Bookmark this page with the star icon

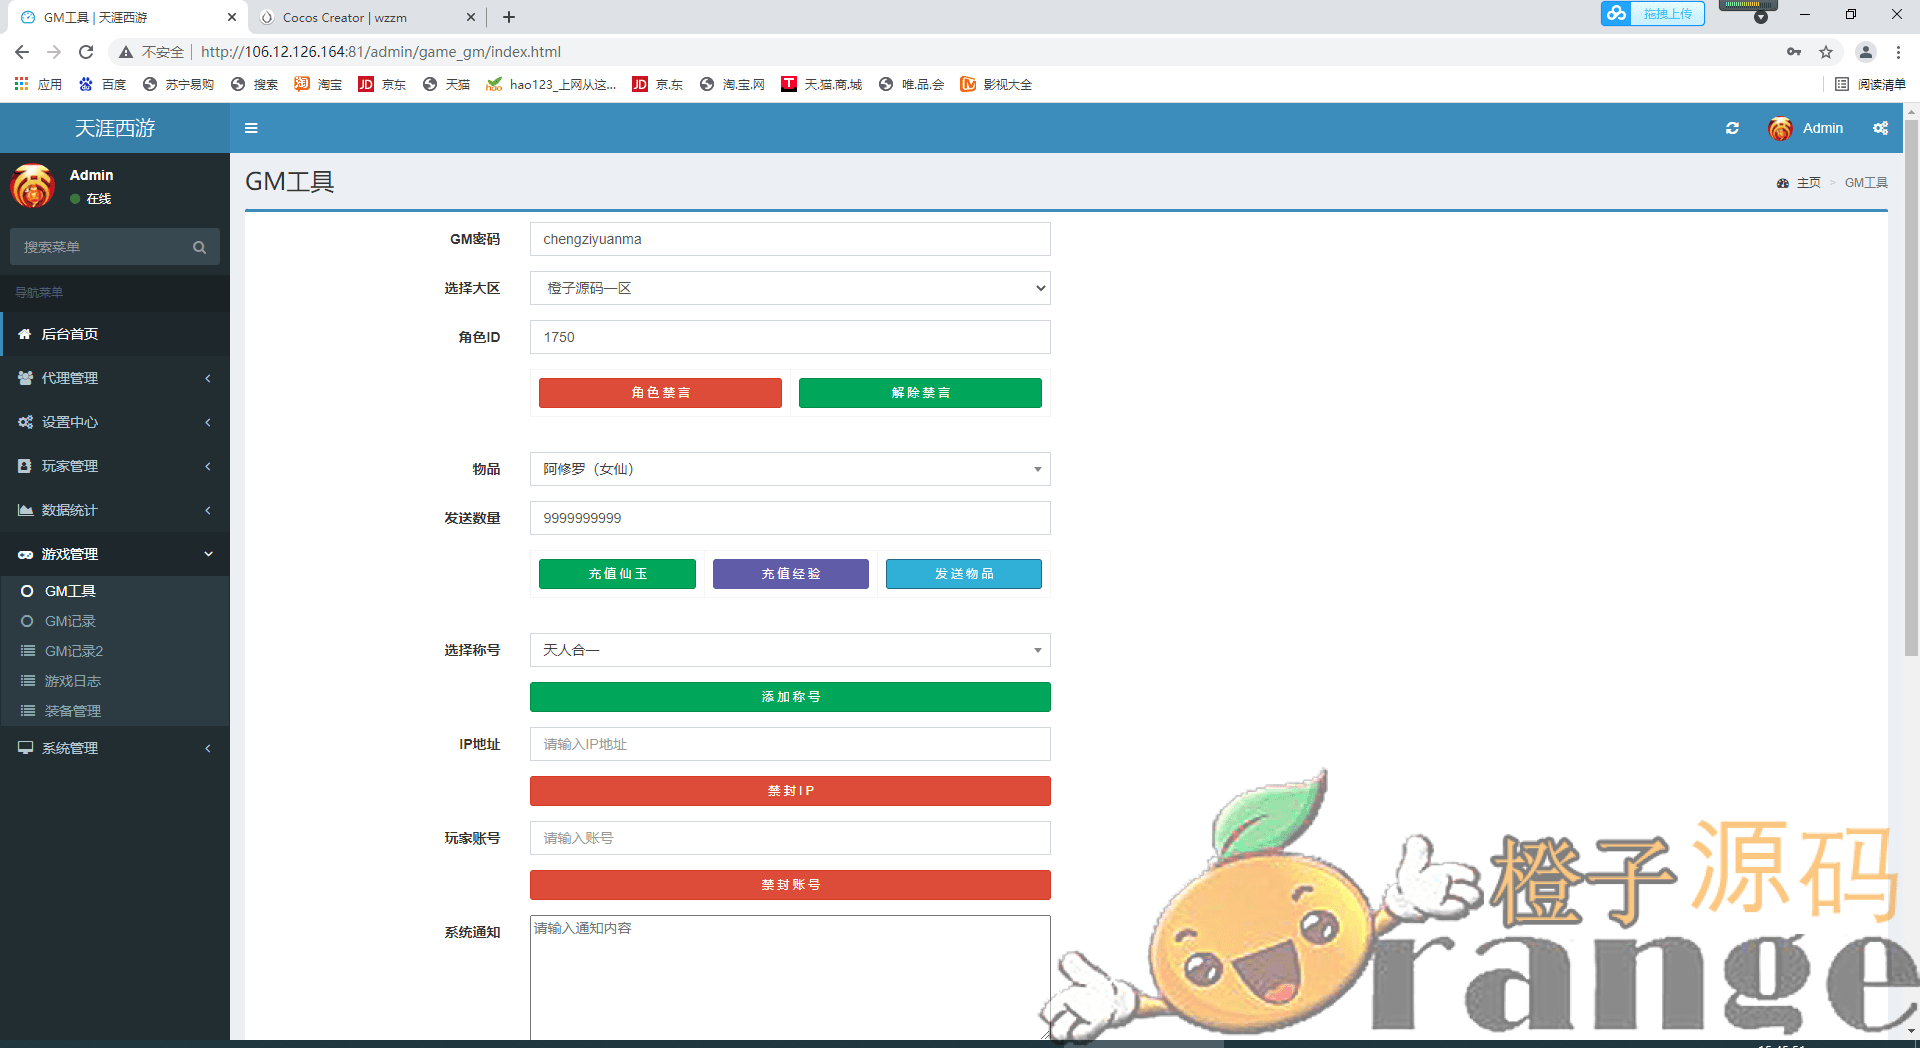tap(1826, 52)
